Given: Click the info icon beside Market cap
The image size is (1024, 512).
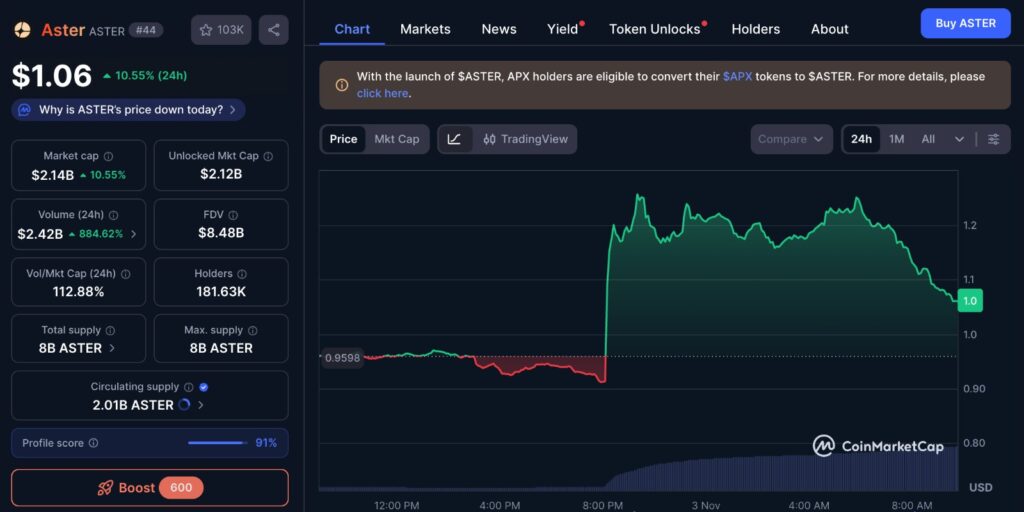Looking at the screenshot, I should pos(108,156).
